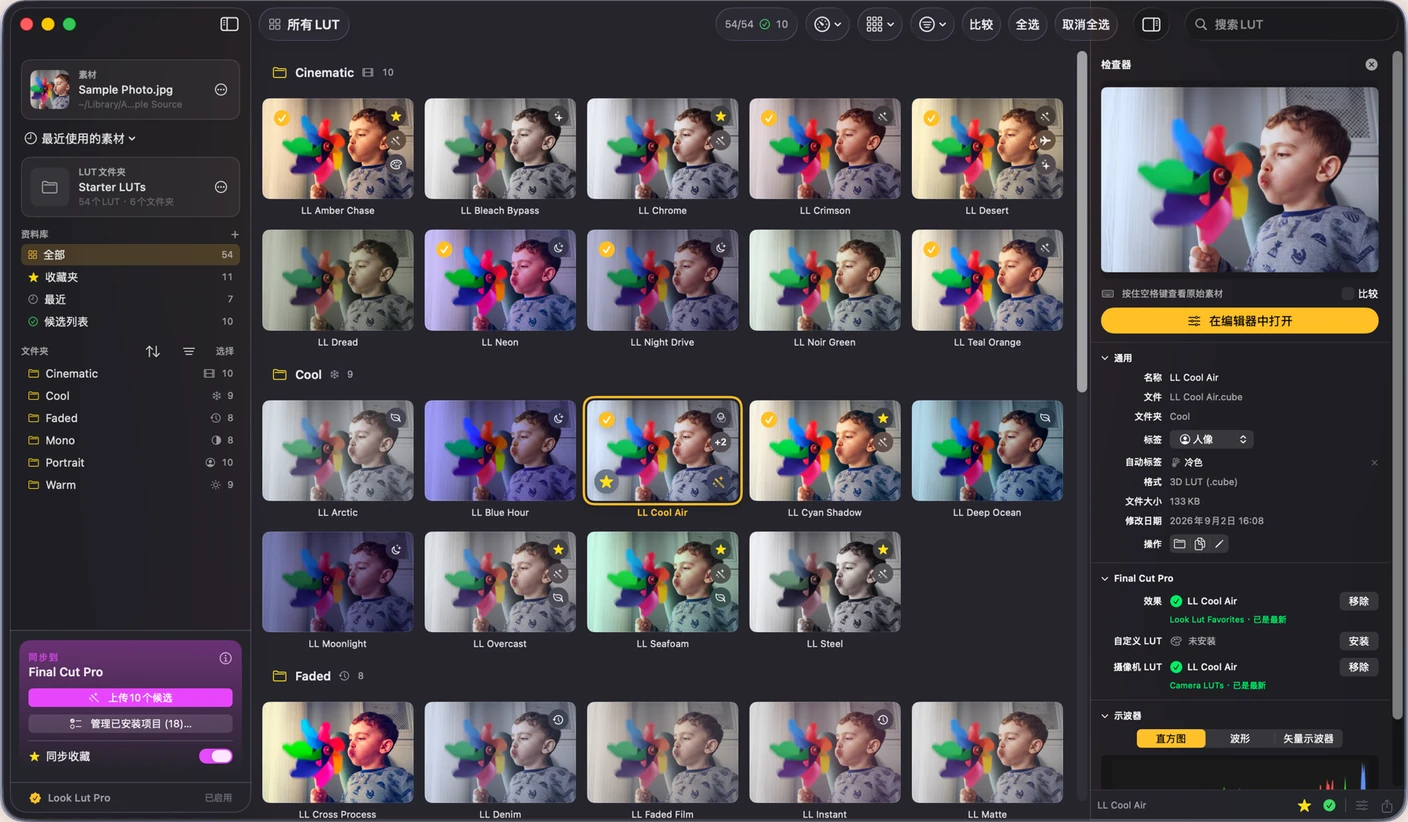Viewport: 1408px width, 822px height.
Task: Click the moon icon on LL Moonlight
Action: (x=396, y=549)
